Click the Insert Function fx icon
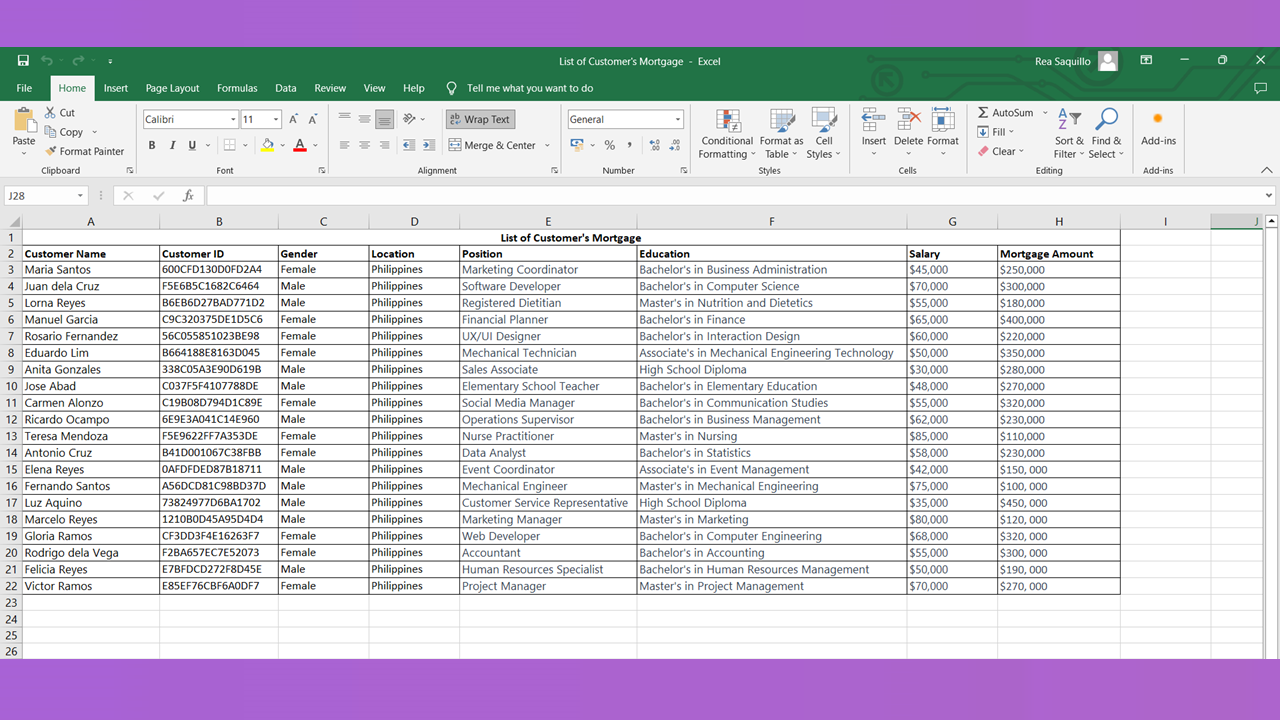The width and height of the screenshot is (1280, 720). pos(187,196)
